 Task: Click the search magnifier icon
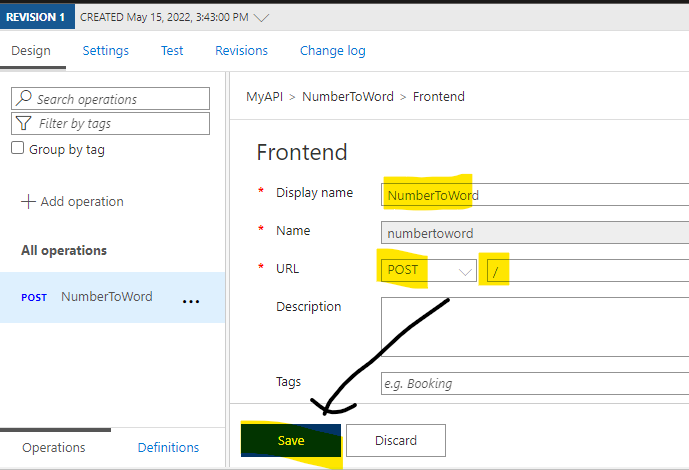pyautogui.click(x=24, y=99)
